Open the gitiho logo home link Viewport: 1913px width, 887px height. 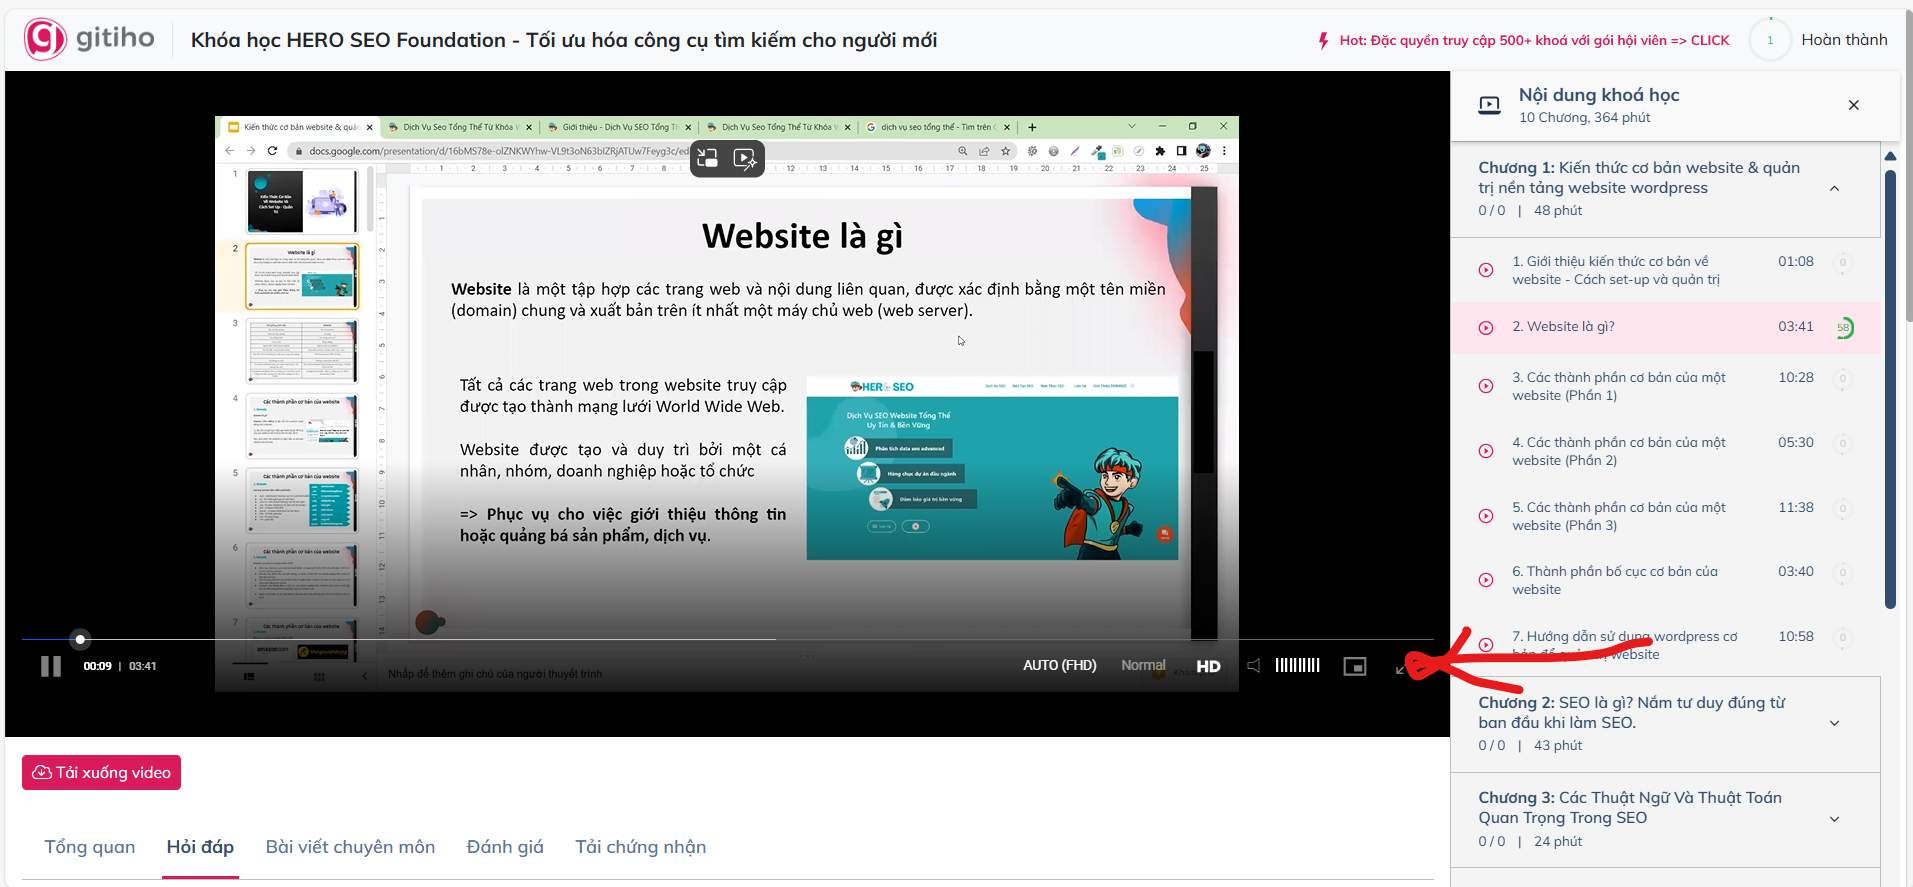pyautogui.click(x=89, y=39)
